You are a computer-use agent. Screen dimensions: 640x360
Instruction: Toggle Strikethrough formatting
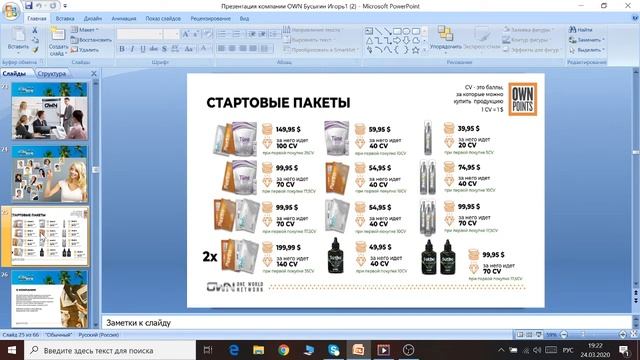pos(153,49)
